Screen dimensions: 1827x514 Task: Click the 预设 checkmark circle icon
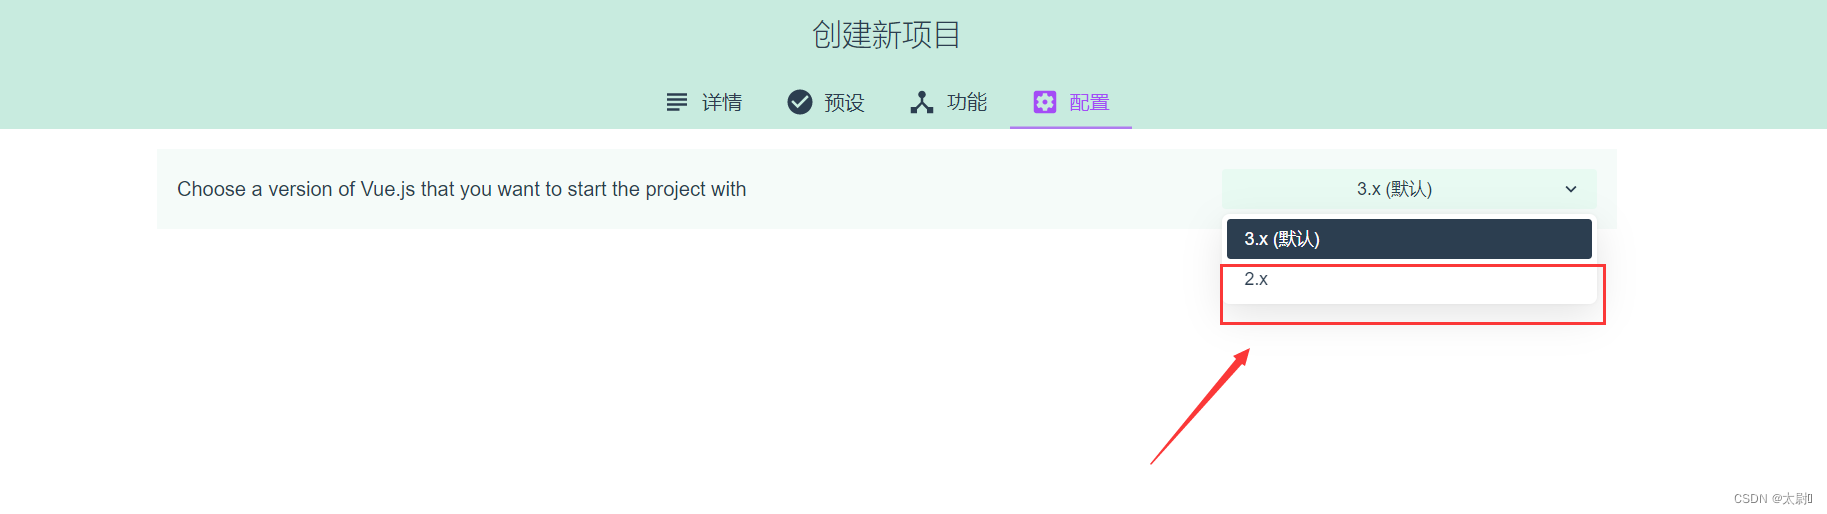point(800,102)
